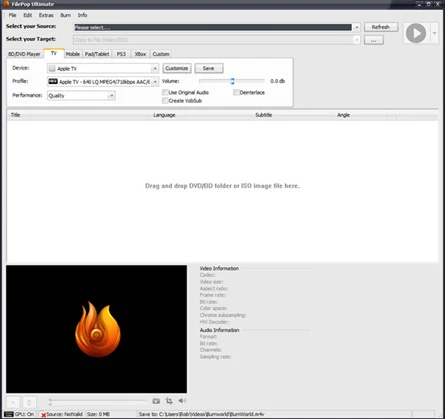The width and height of the screenshot is (445, 419).
Task: Click the target browse ellipsis button
Action: 373,40
